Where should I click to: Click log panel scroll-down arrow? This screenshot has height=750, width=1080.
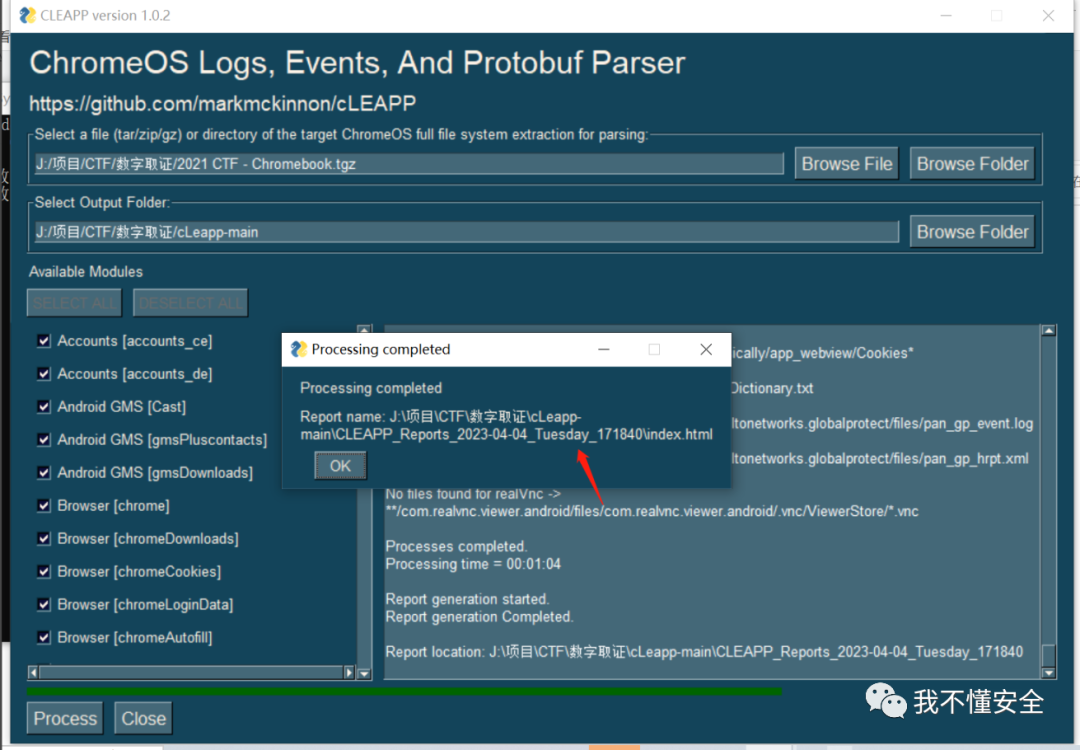[x=1048, y=673]
